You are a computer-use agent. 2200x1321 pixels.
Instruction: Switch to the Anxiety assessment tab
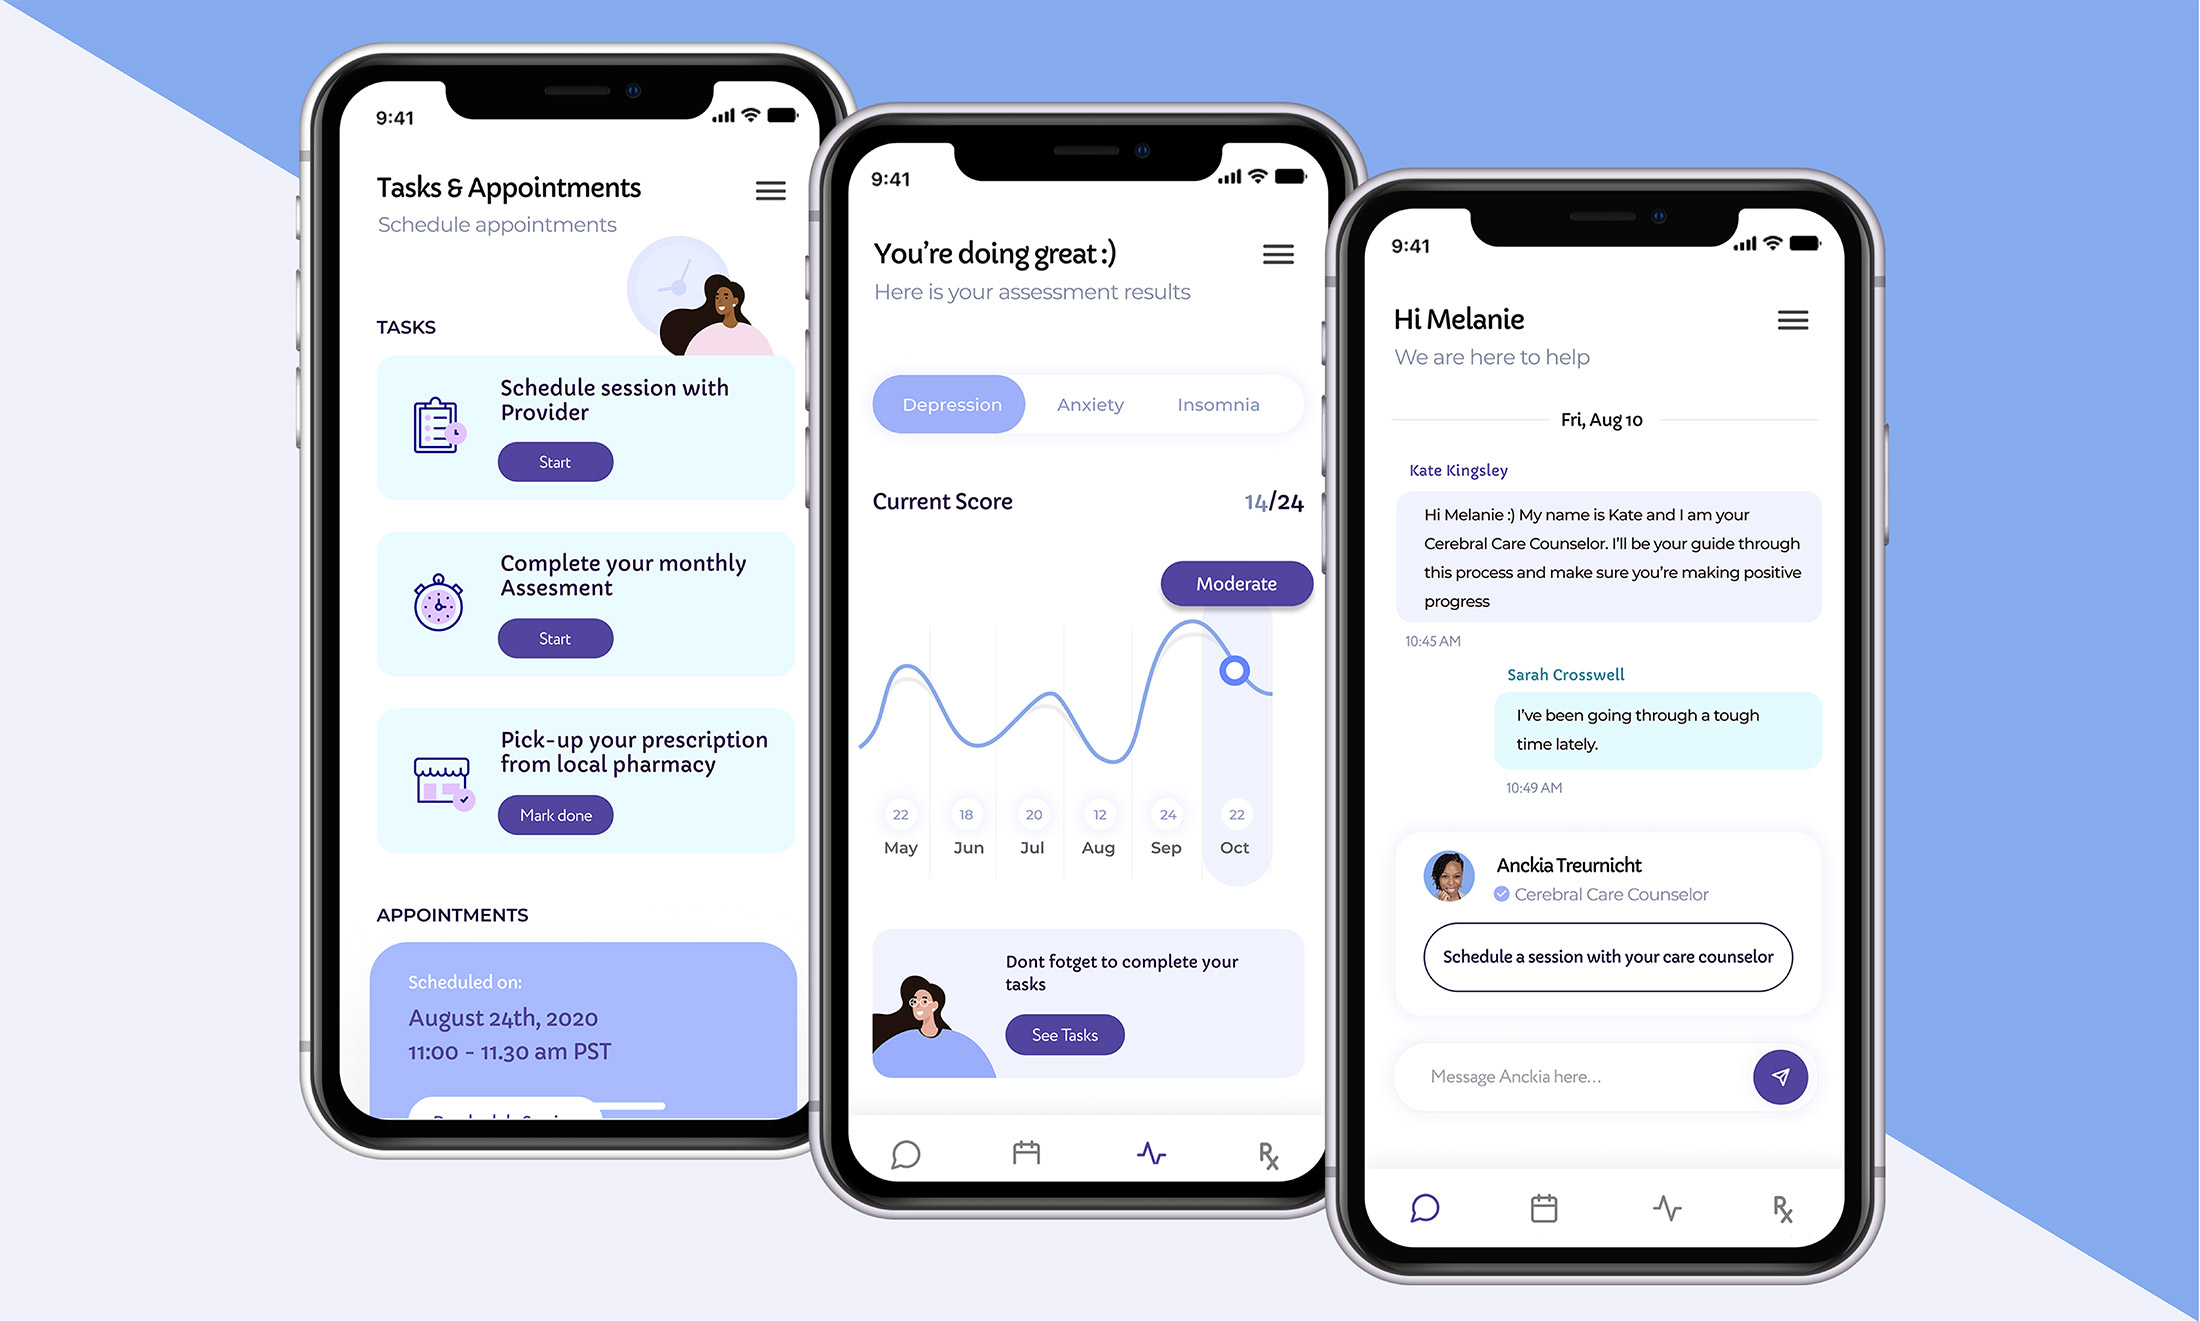(x=1089, y=404)
